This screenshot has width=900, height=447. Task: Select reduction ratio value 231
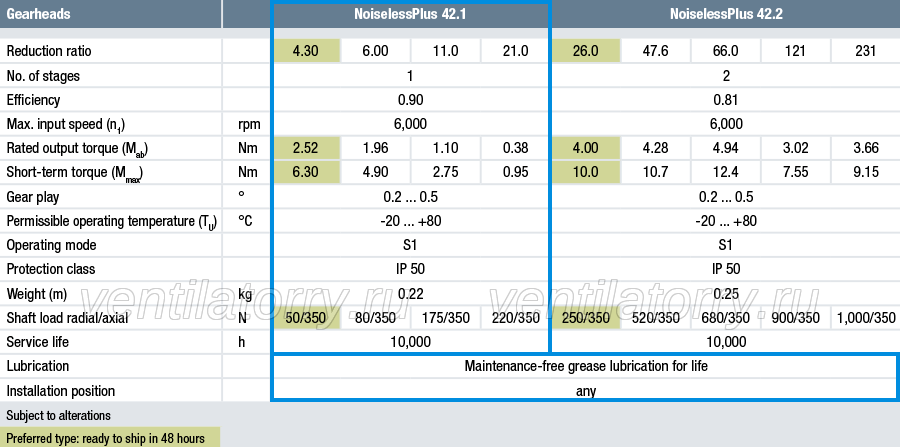coord(866,51)
